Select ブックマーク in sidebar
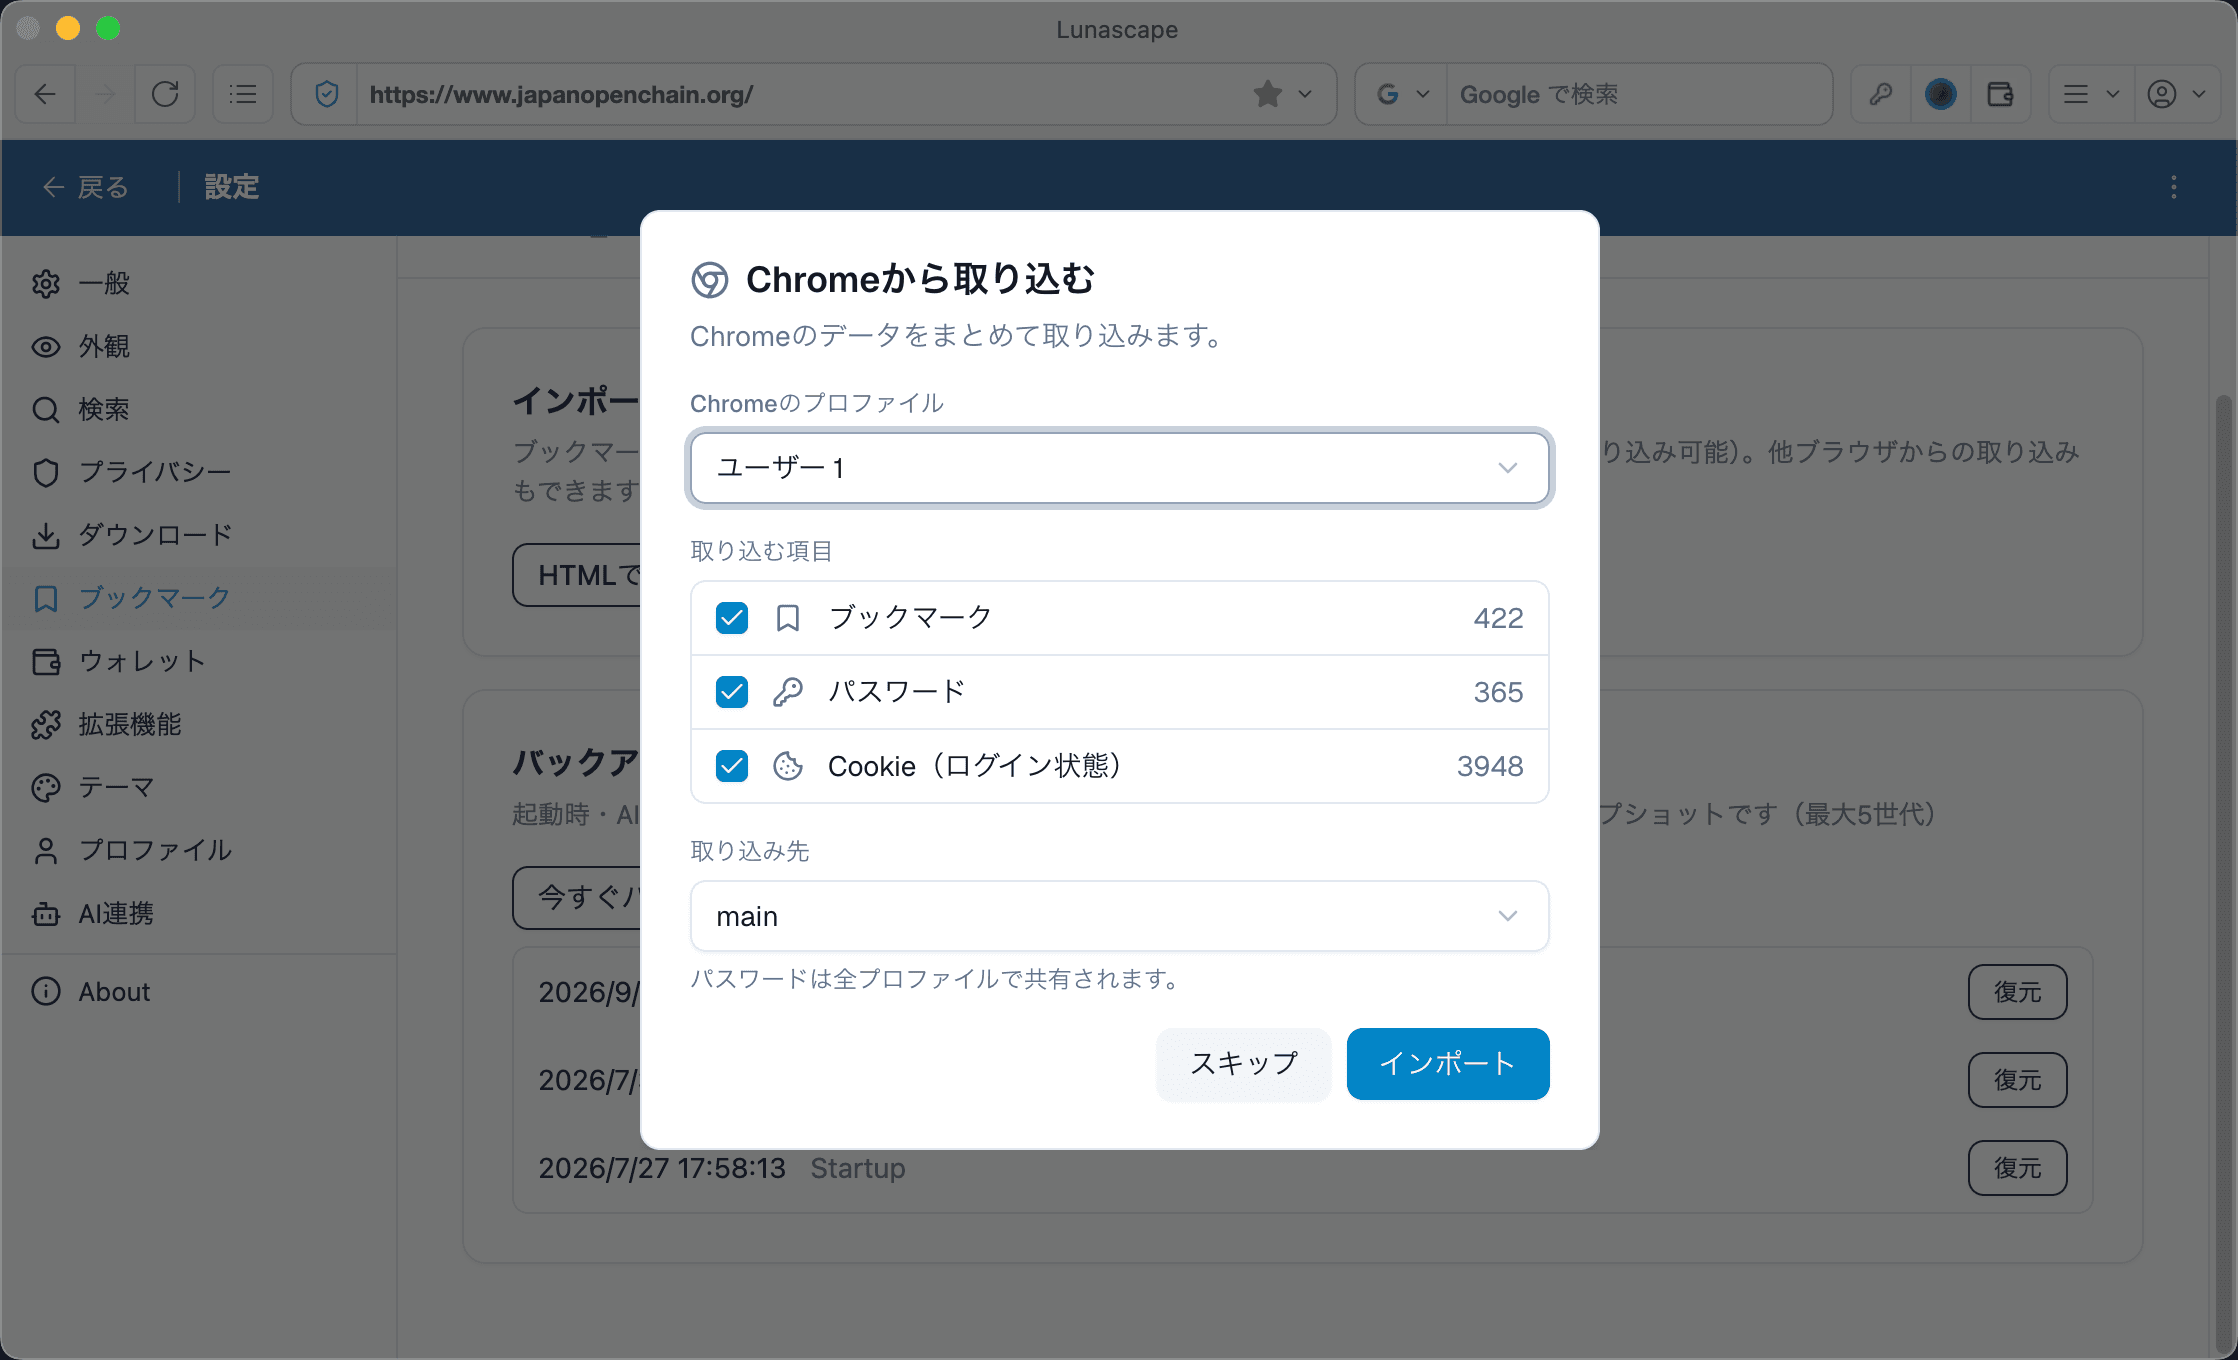Image resolution: width=2238 pixels, height=1360 pixels. coord(198,598)
